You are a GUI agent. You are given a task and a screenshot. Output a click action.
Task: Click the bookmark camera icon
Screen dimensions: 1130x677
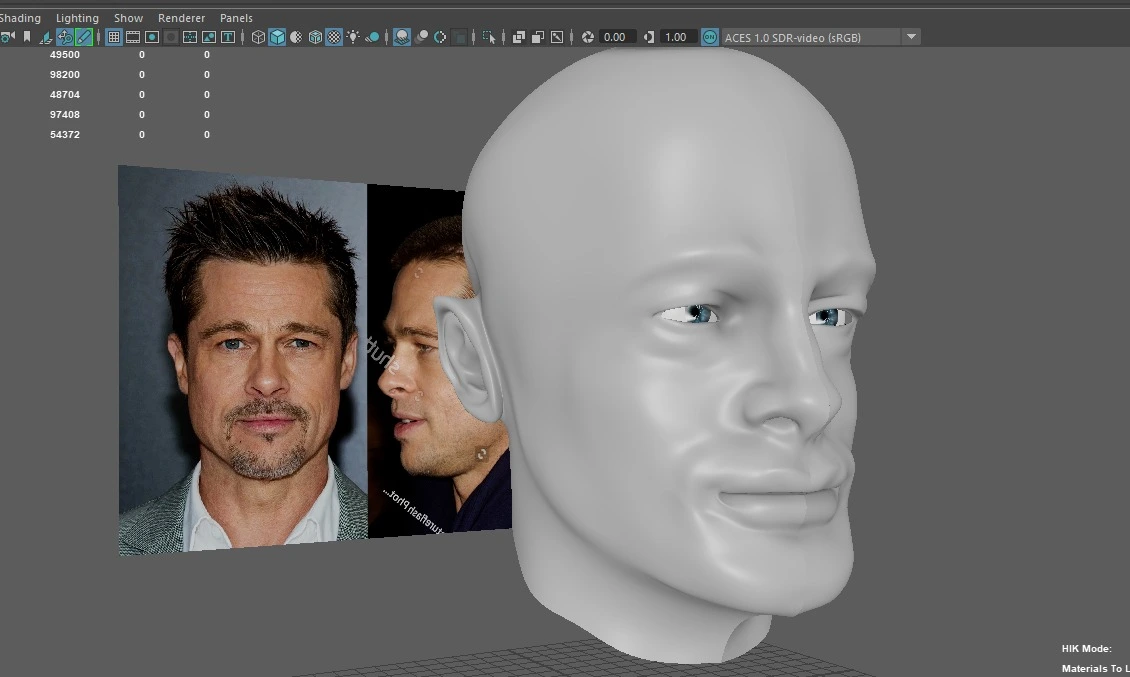click(x=27, y=37)
